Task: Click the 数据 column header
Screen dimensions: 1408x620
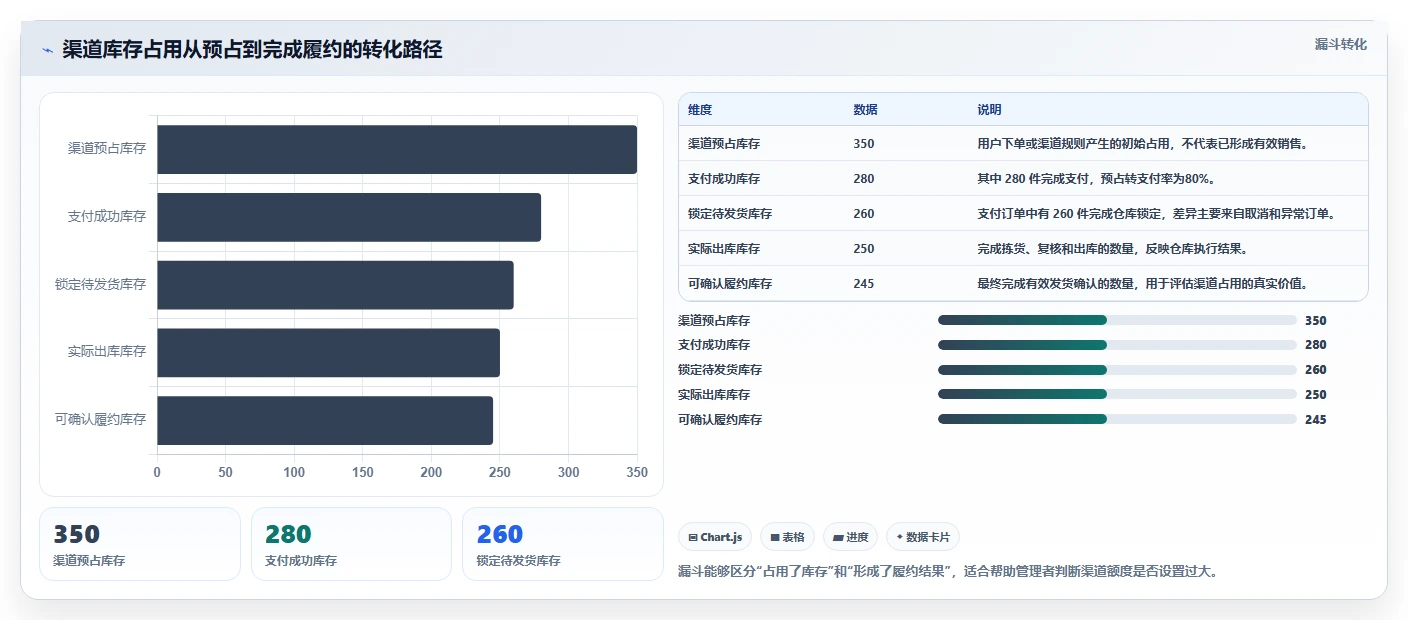Action: (x=865, y=110)
